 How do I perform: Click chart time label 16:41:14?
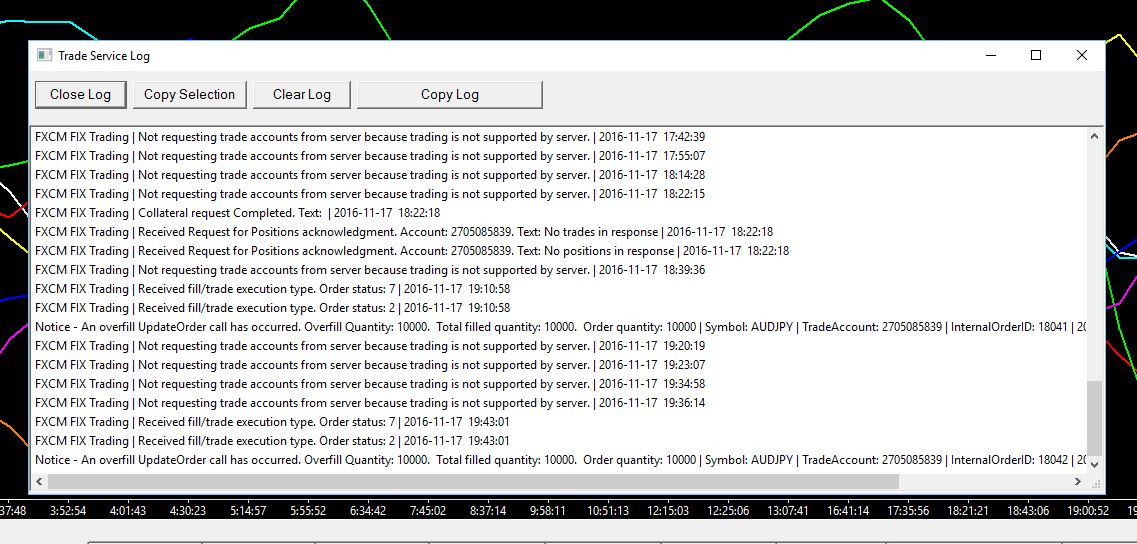[848, 511]
